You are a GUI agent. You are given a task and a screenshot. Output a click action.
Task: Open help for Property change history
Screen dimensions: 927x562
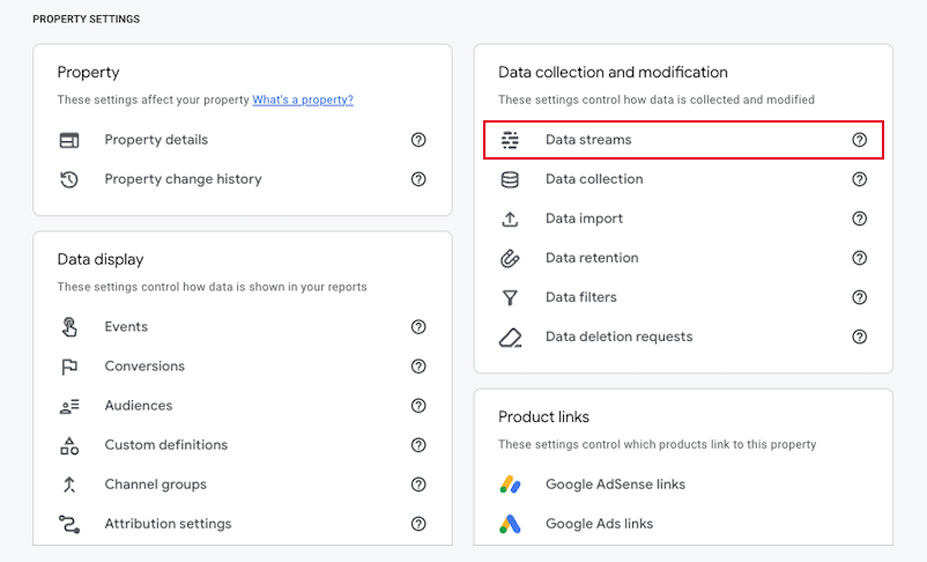(419, 179)
